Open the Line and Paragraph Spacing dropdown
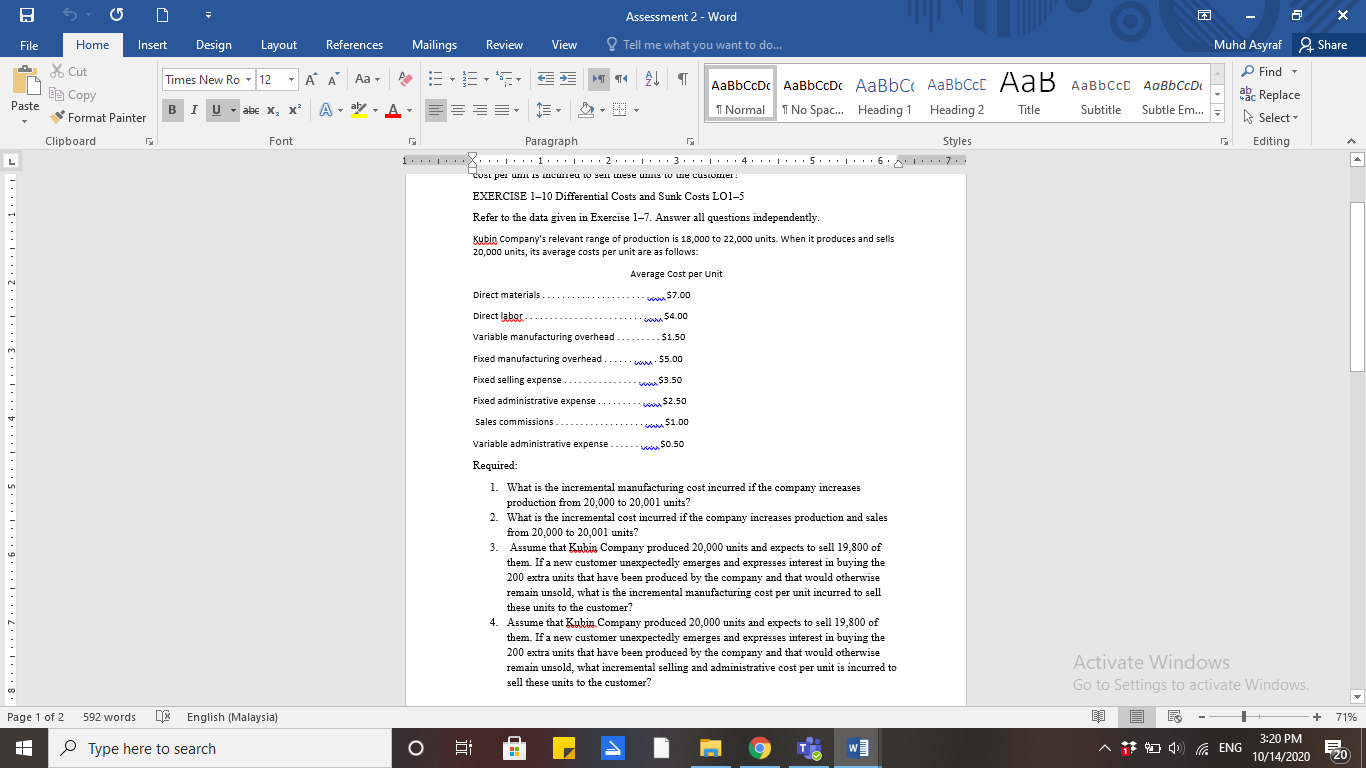 (548, 110)
